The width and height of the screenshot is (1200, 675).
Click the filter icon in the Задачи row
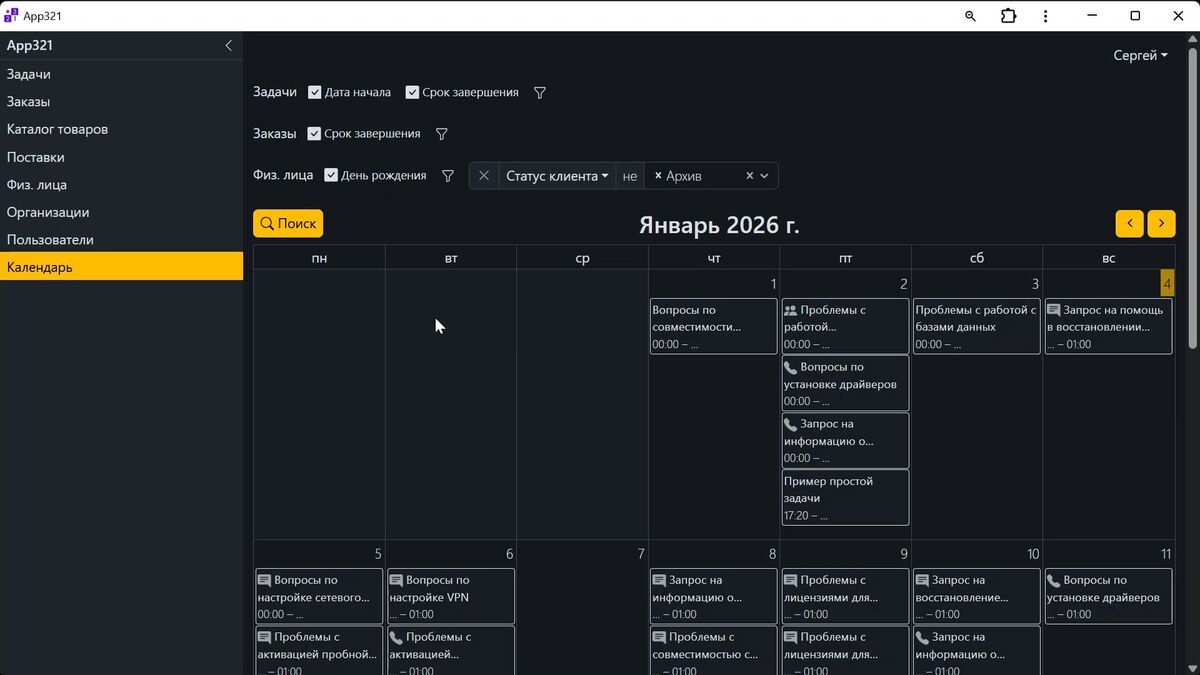(x=540, y=93)
